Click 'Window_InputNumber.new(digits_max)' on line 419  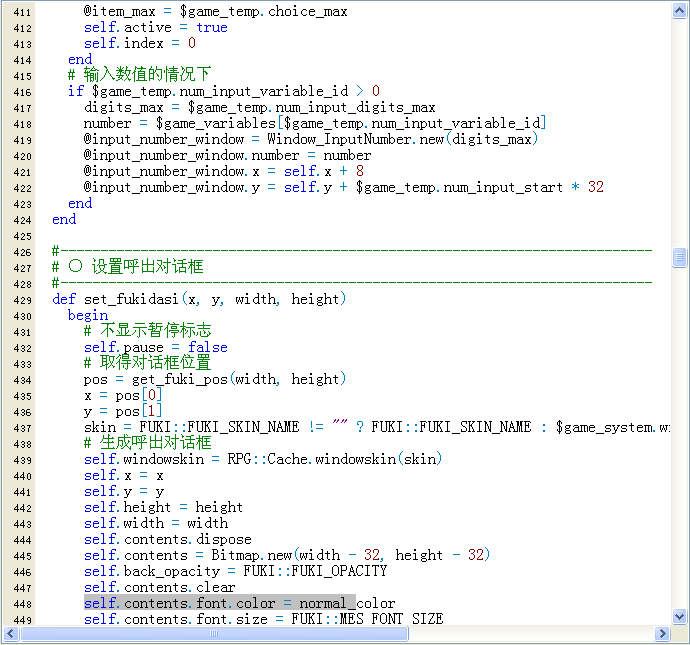(x=403, y=139)
